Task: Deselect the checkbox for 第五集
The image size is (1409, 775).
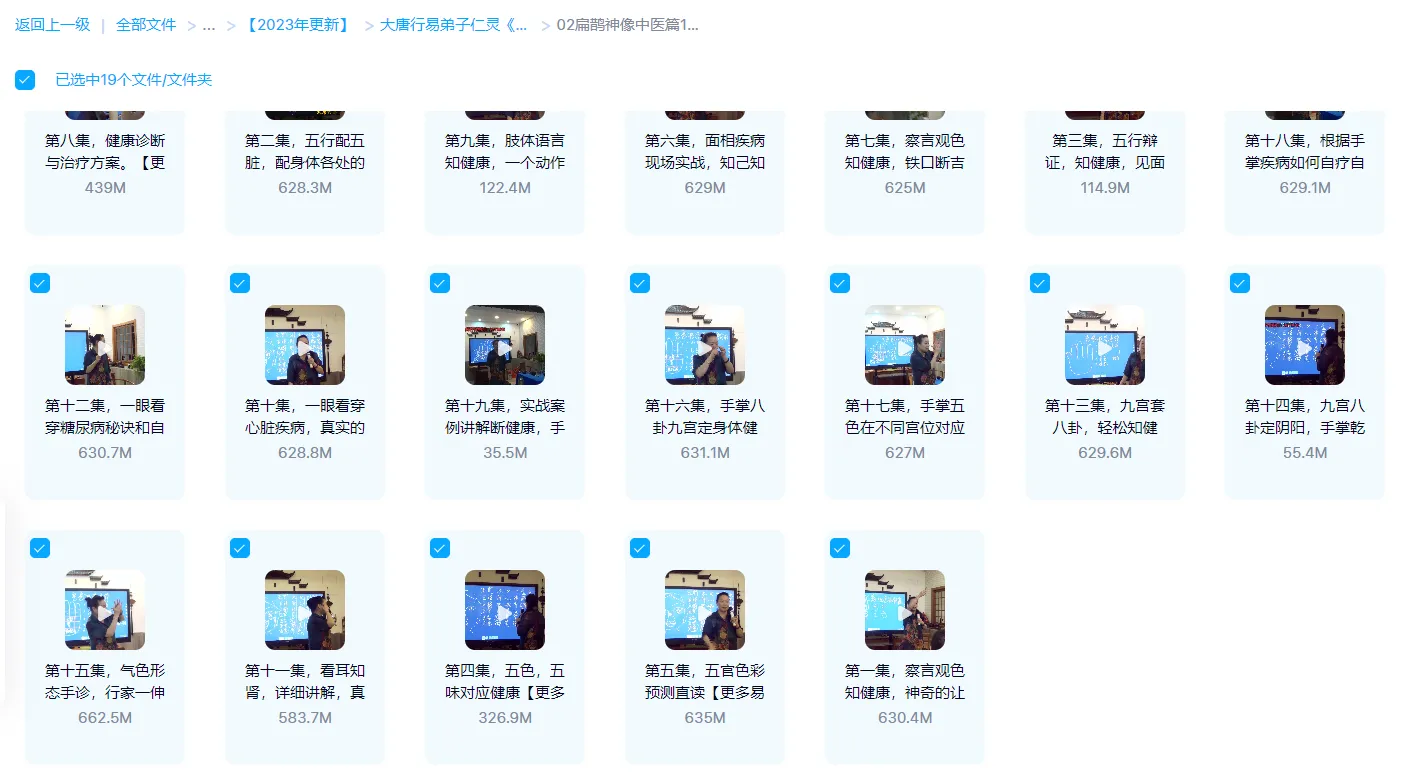Action: (640, 548)
